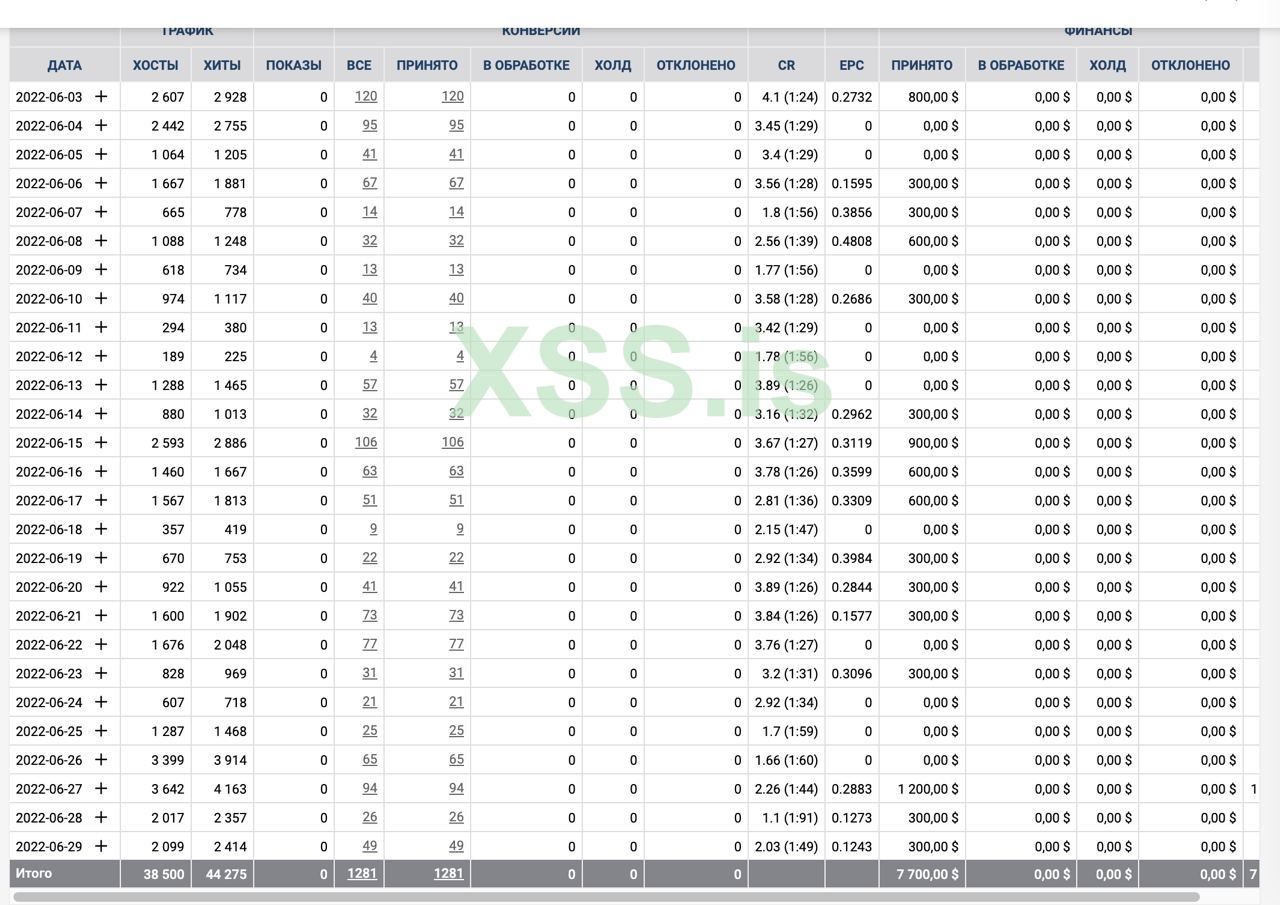Screen dimensions: 1280x905
Task: Click the ДАТА column header
Action: click(x=64, y=65)
